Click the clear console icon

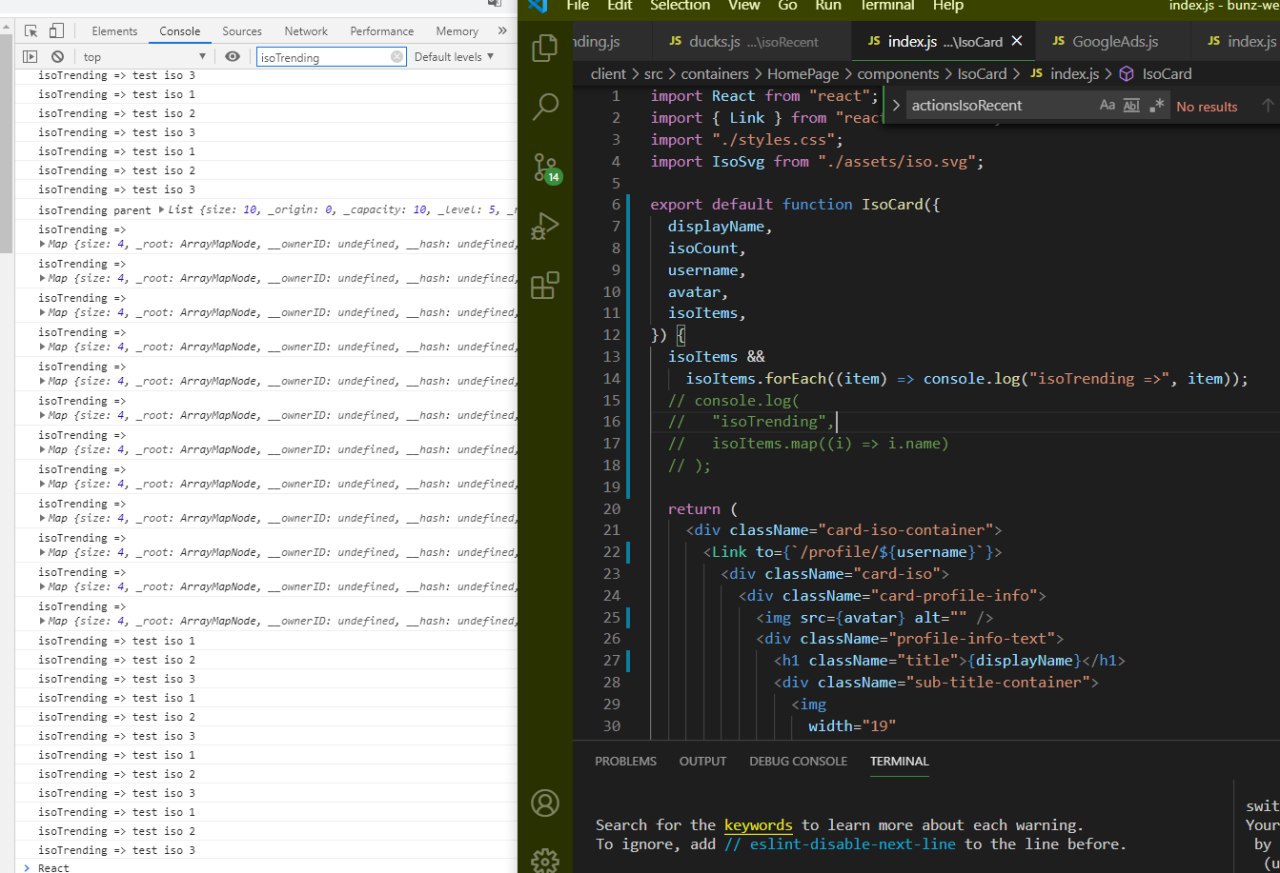pos(57,57)
